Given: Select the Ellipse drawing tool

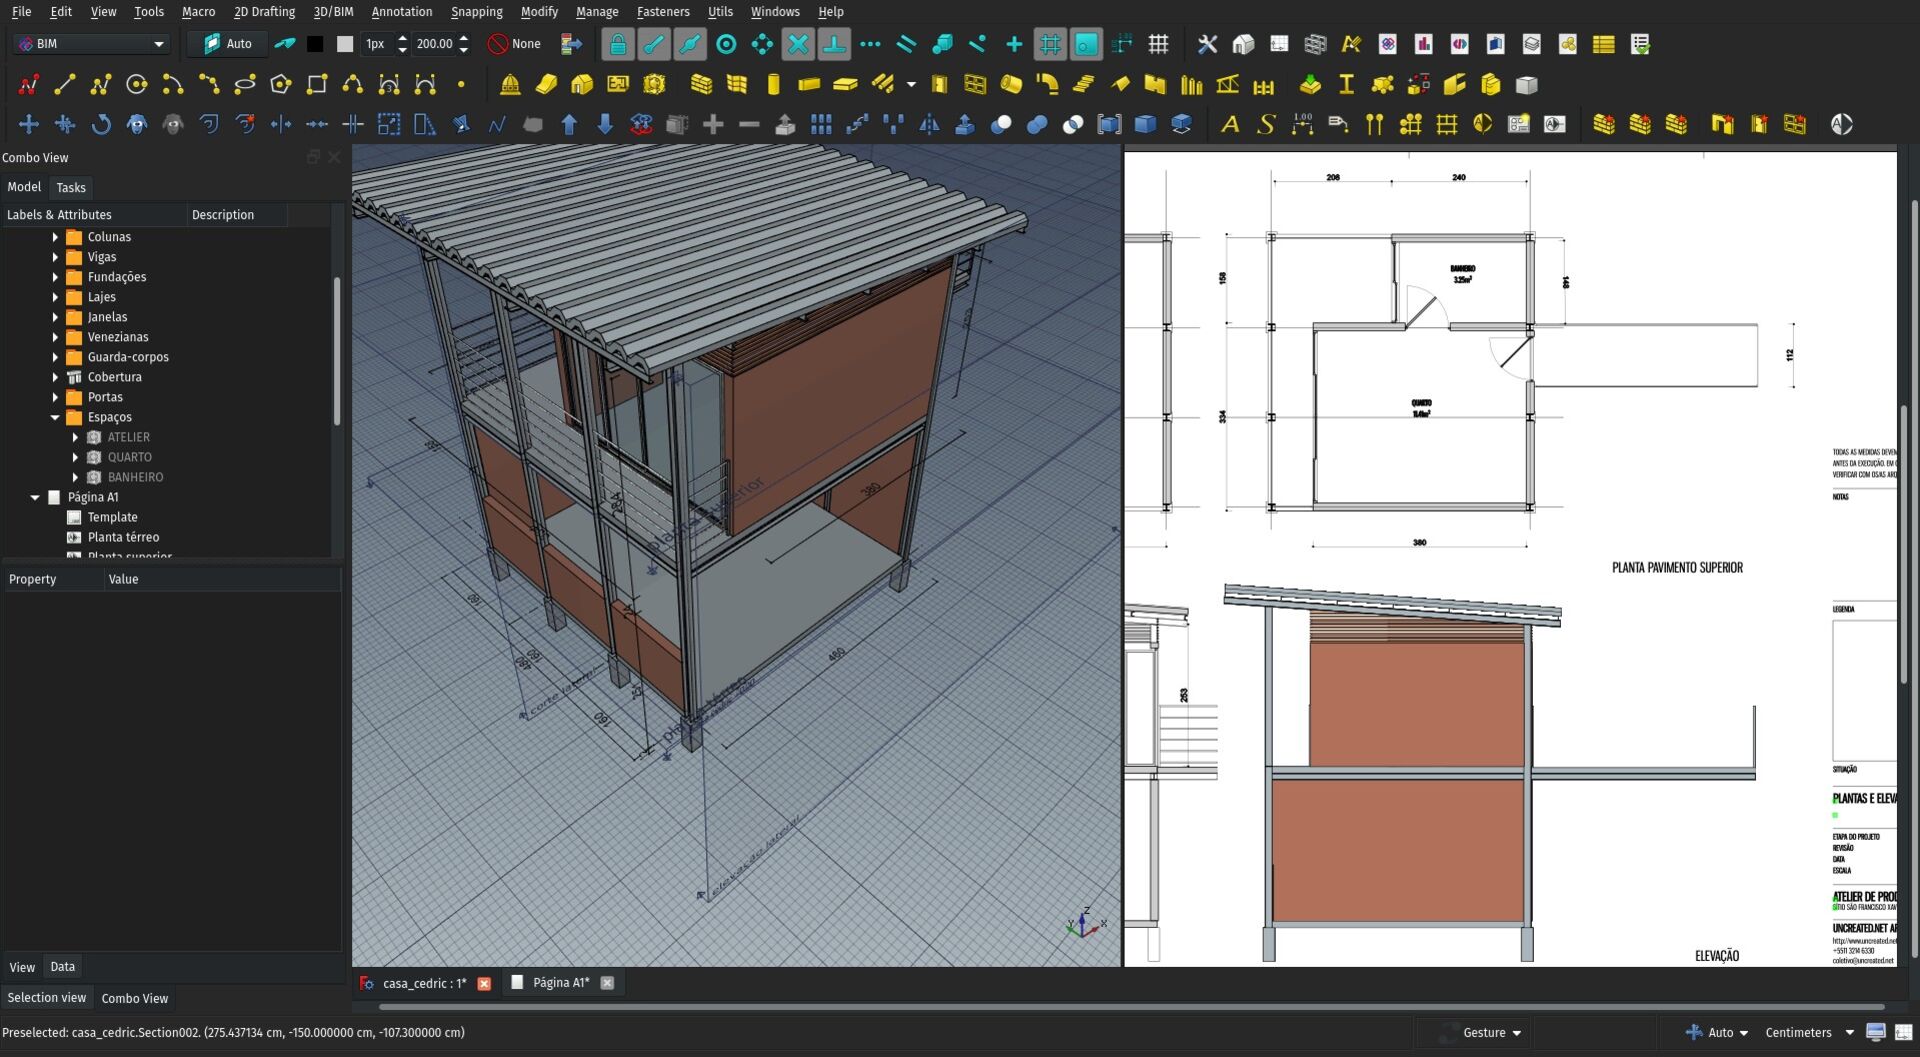Looking at the screenshot, I should point(245,85).
